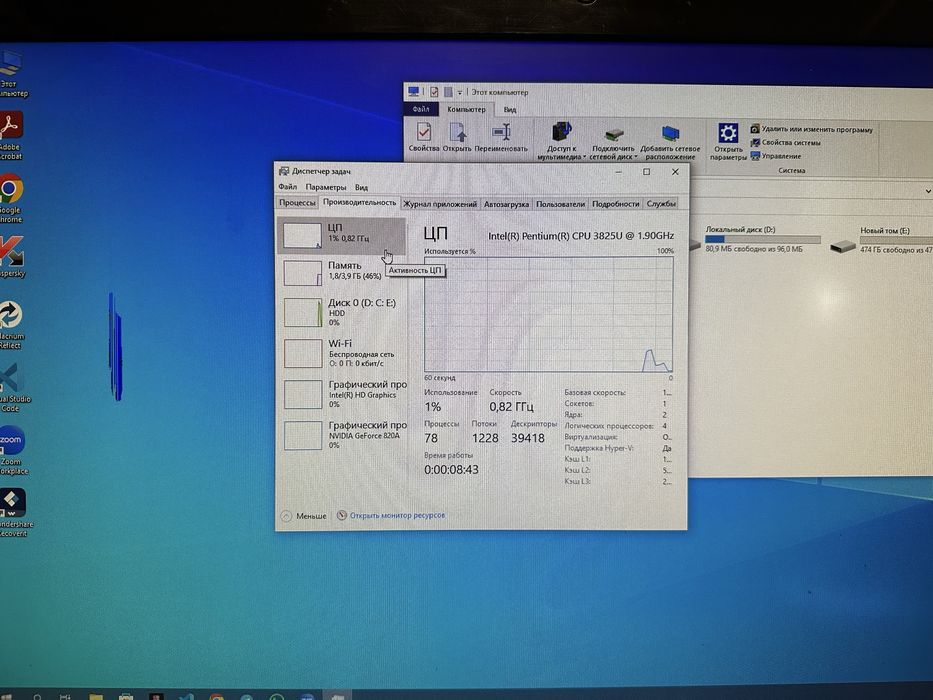
Task: Click the descriptors value 39418
Action: click(528, 438)
